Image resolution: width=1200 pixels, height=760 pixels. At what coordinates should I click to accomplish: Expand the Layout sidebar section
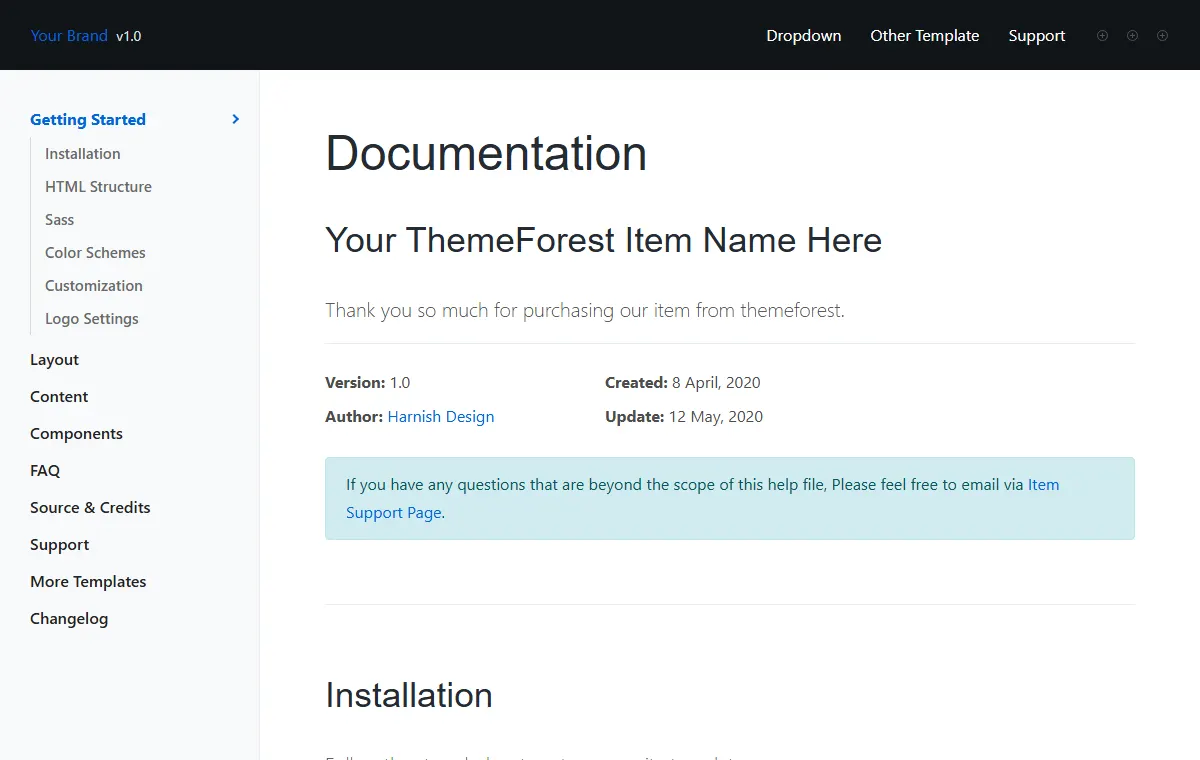(54, 359)
